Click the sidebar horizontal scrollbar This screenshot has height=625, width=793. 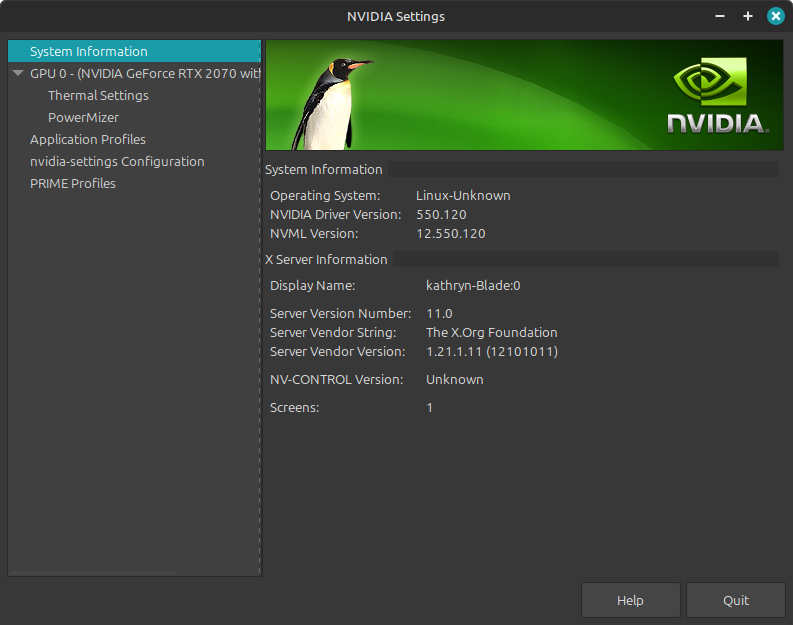click(x=94, y=573)
